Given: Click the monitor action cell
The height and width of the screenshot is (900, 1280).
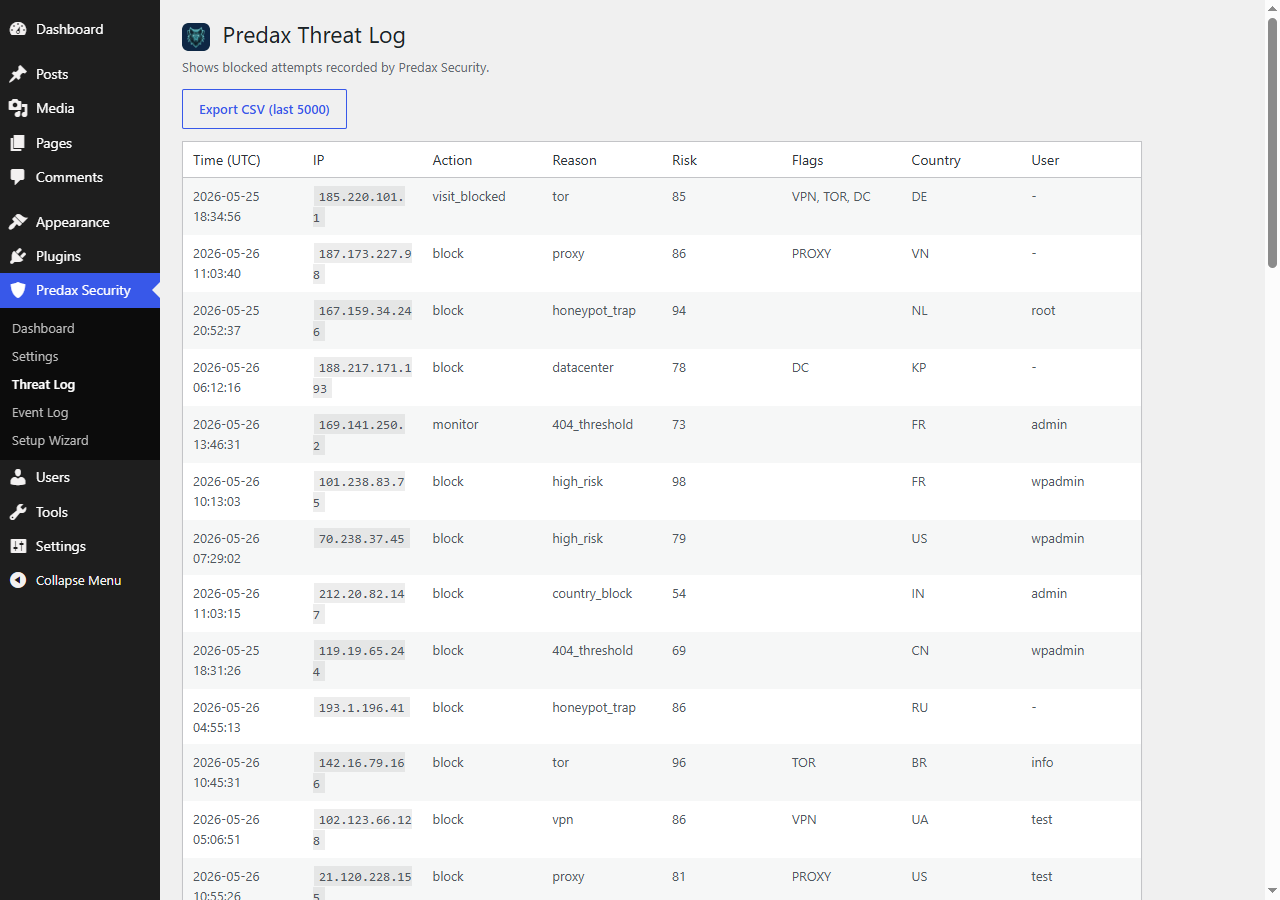Looking at the screenshot, I should tap(456, 425).
